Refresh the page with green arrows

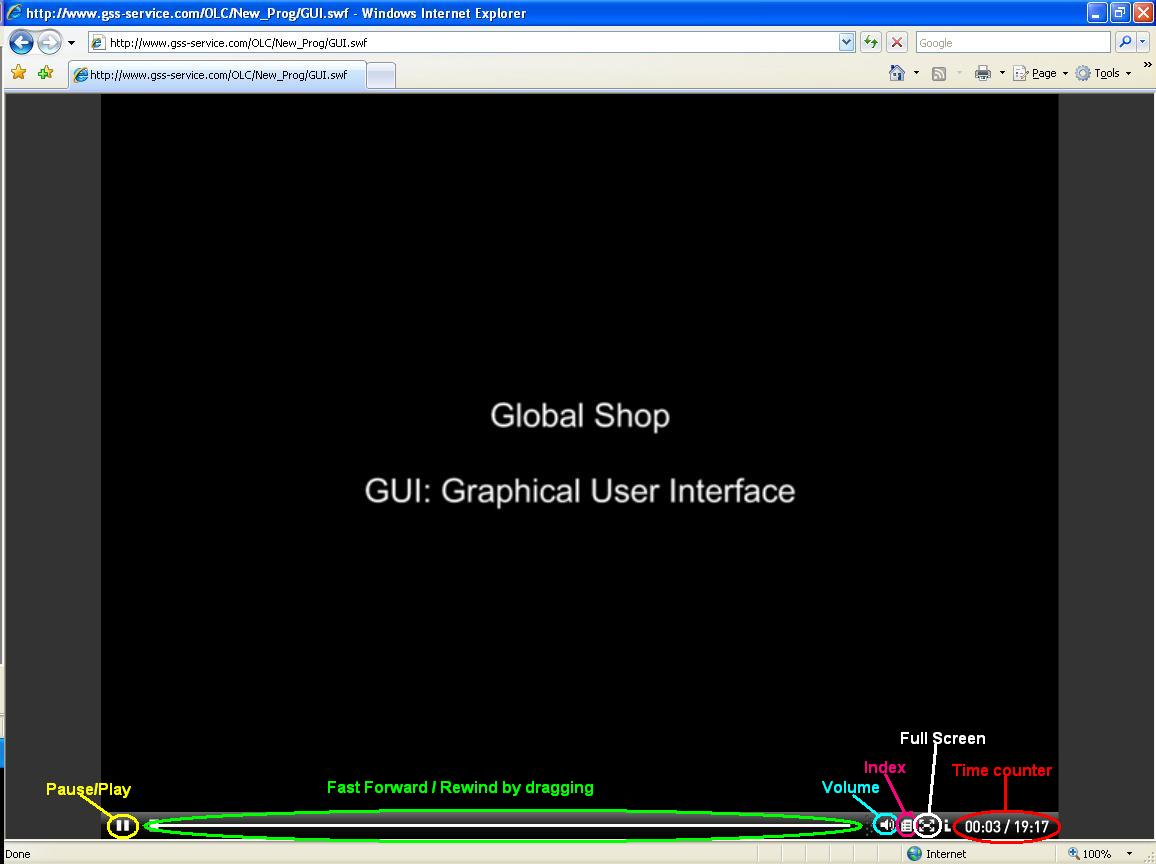coord(871,43)
